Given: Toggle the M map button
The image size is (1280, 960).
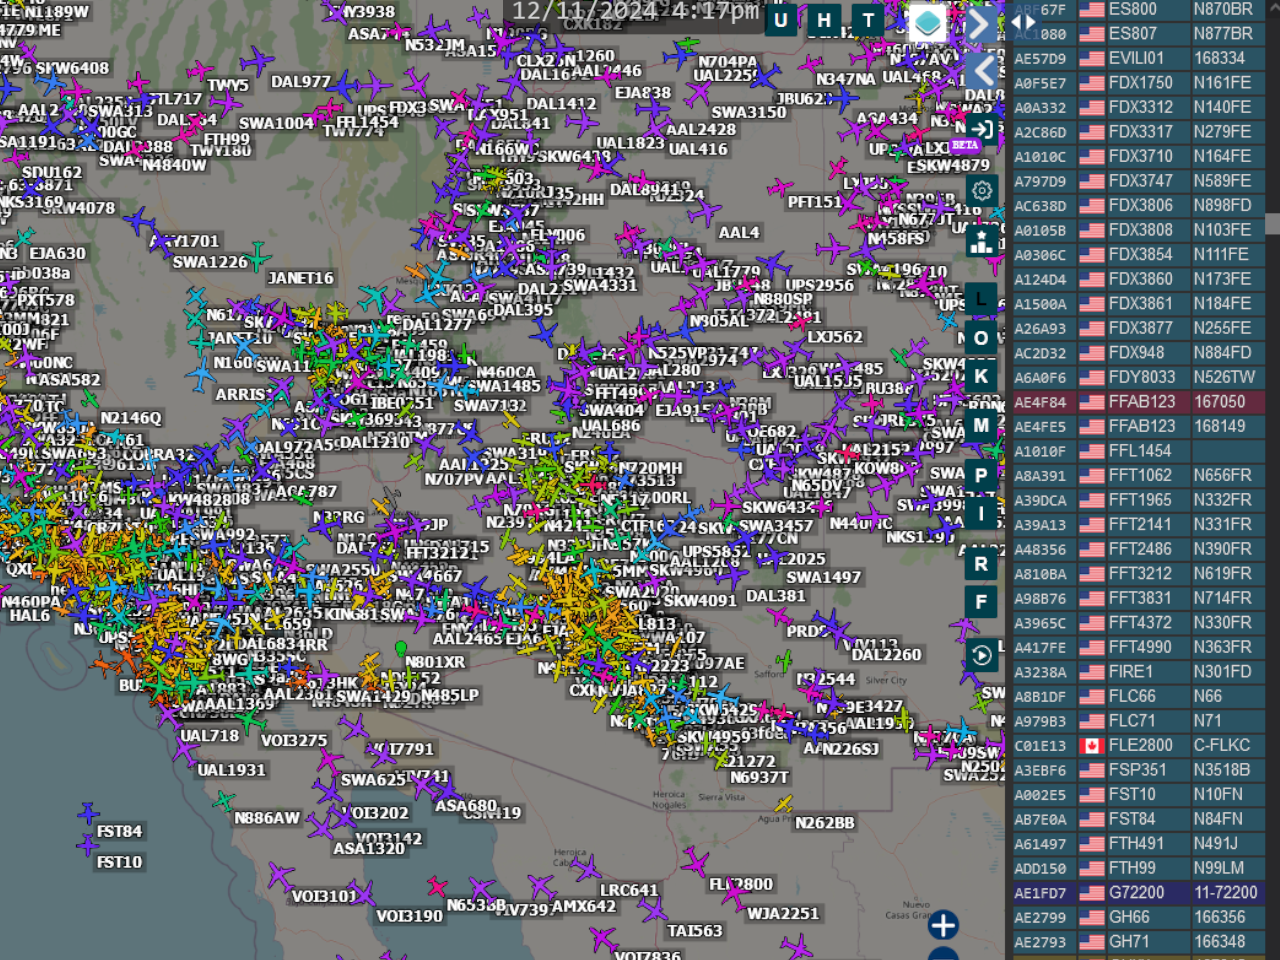Looking at the screenshot, I should pyautogui.click(x=981, y=425).
